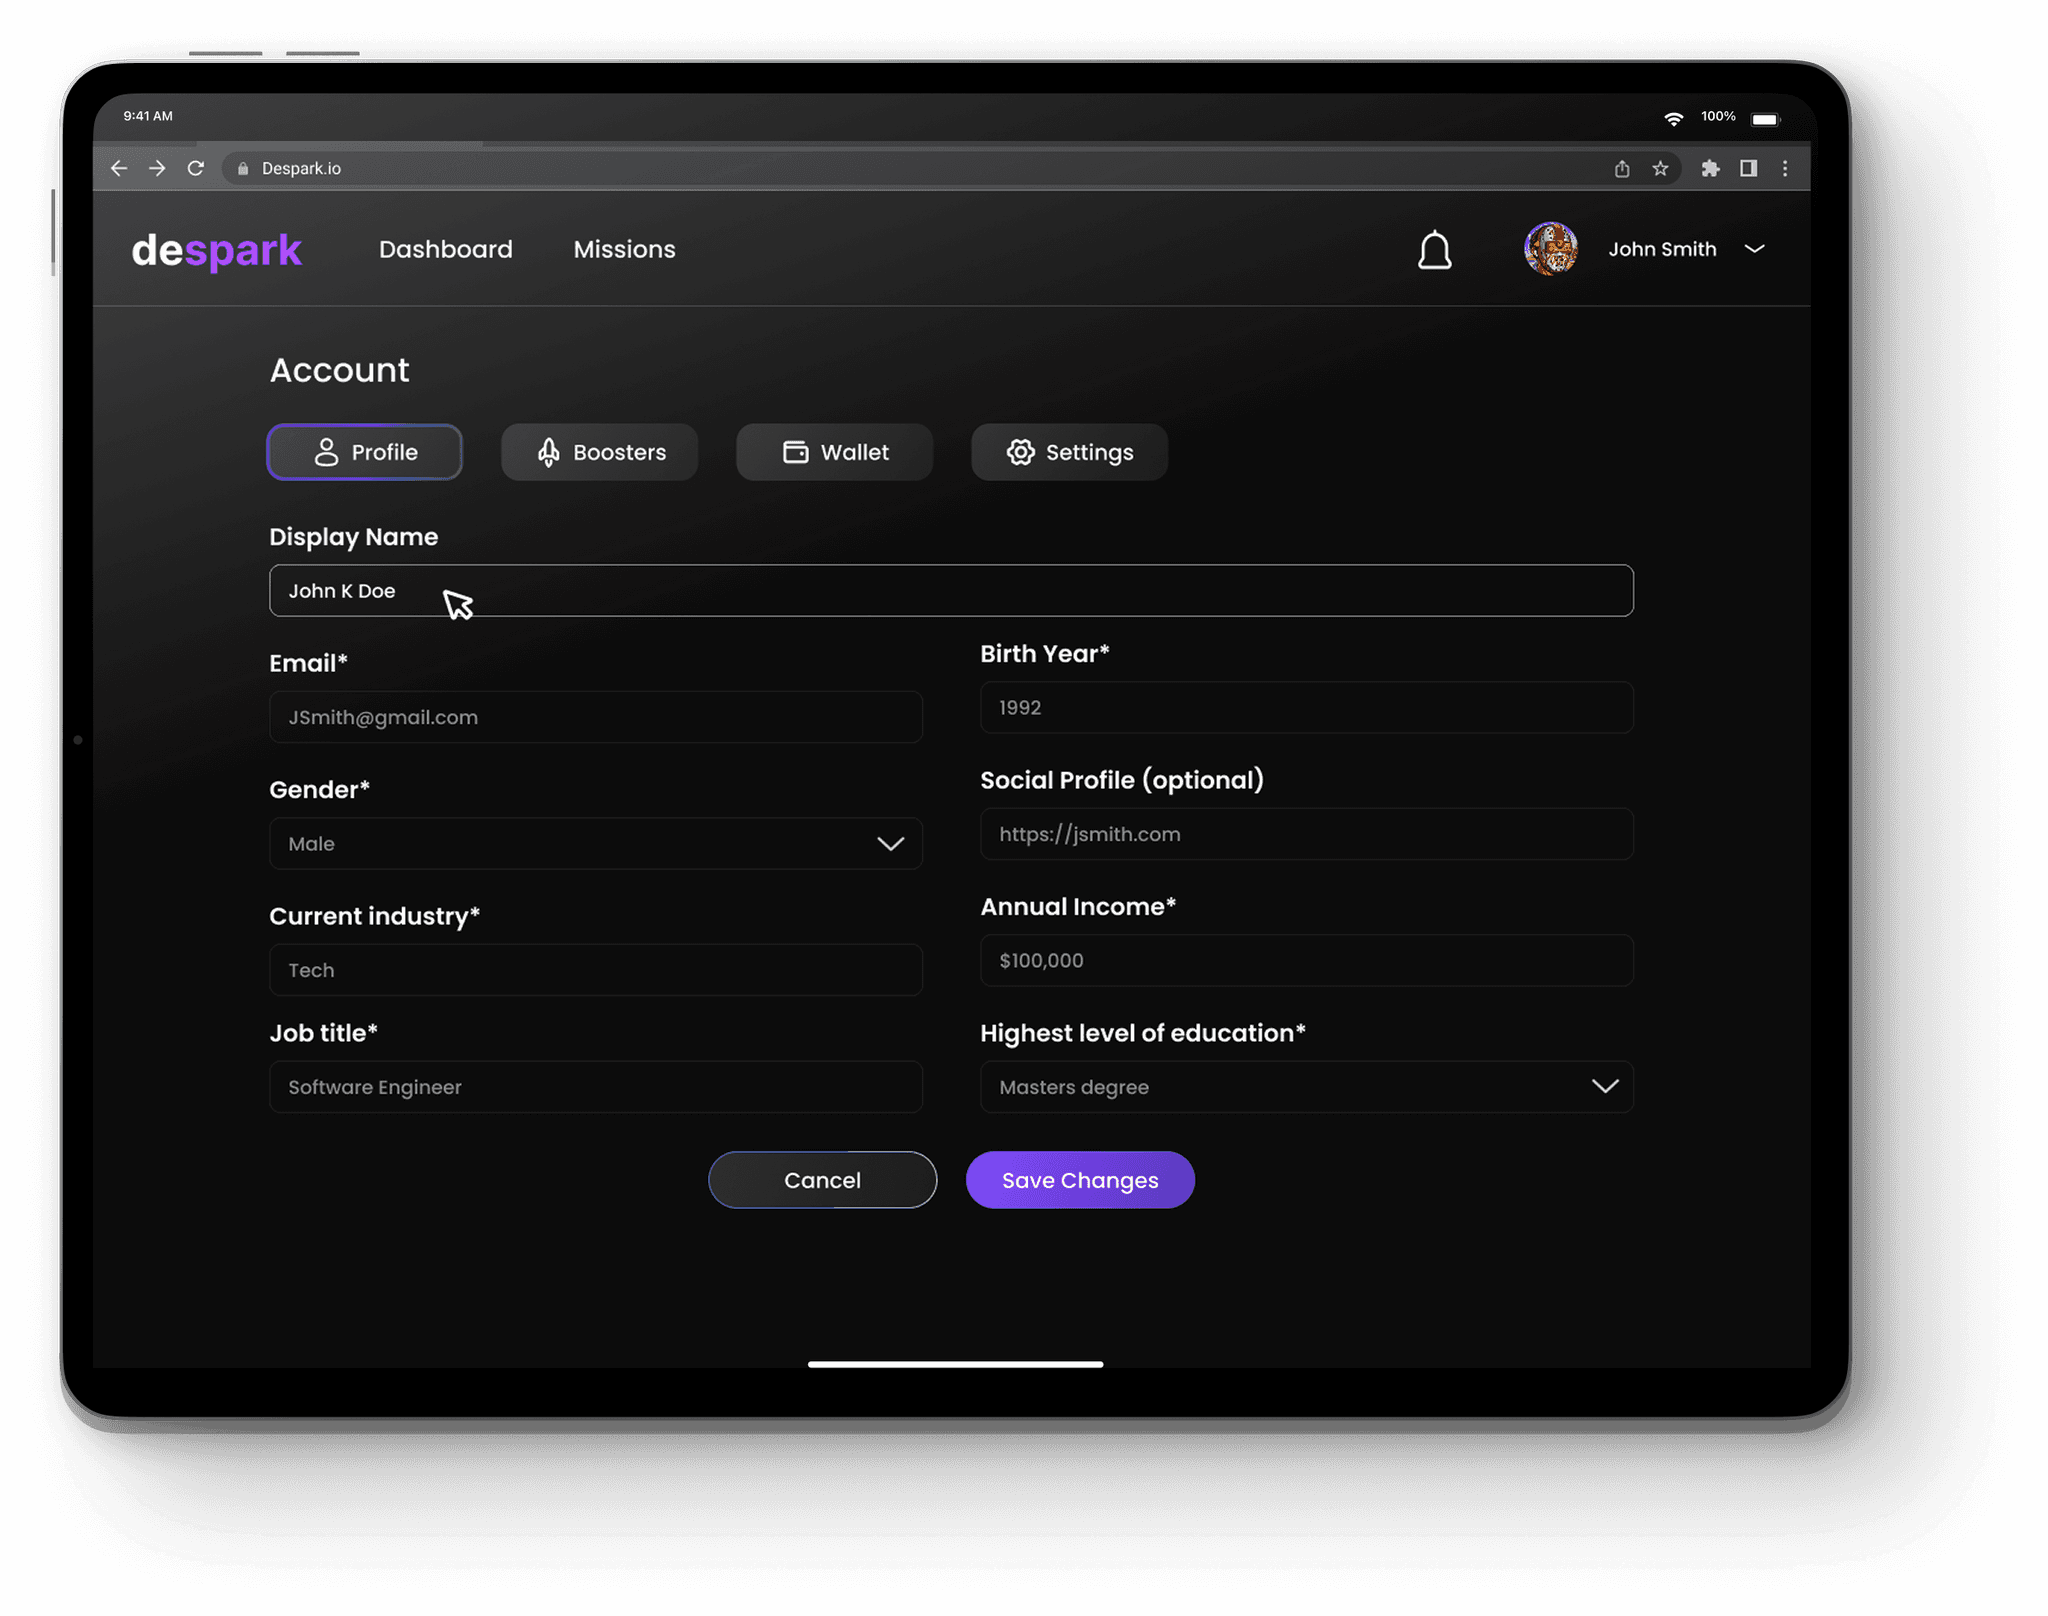The height and width of the screenshot is (1616, 2048).
Task: Click the browser back arrow
Action: tap(119, 168)
